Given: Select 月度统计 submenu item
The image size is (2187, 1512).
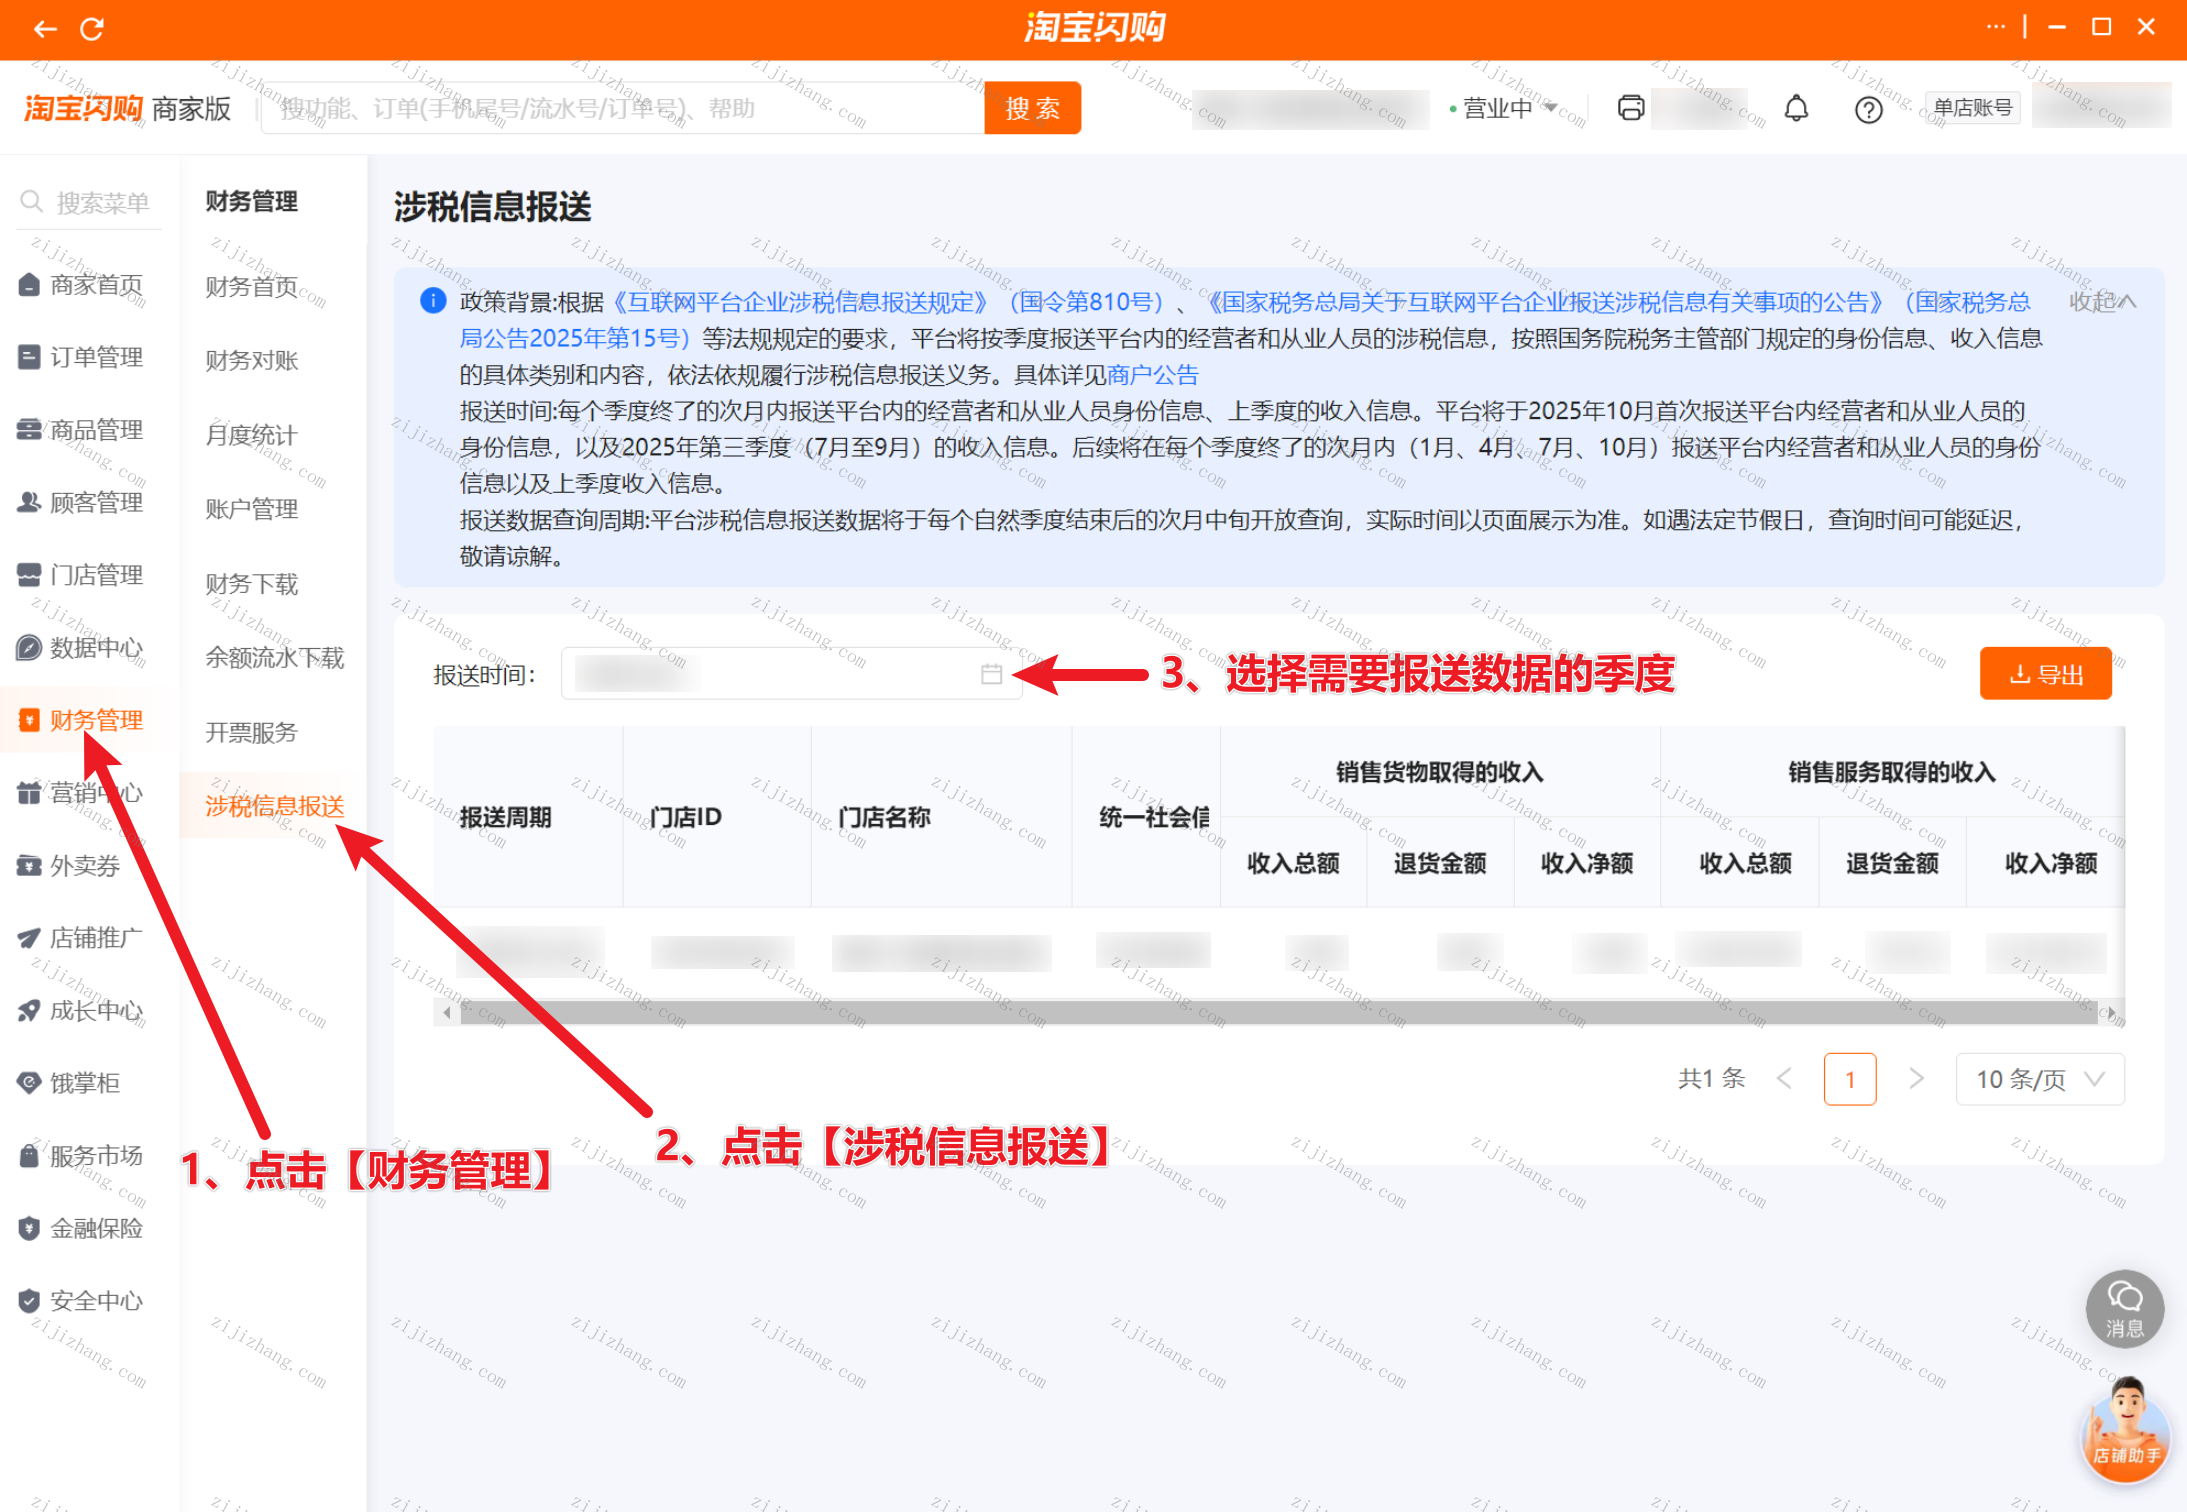Looking at the screenshot, I should (x=252, y=435).
